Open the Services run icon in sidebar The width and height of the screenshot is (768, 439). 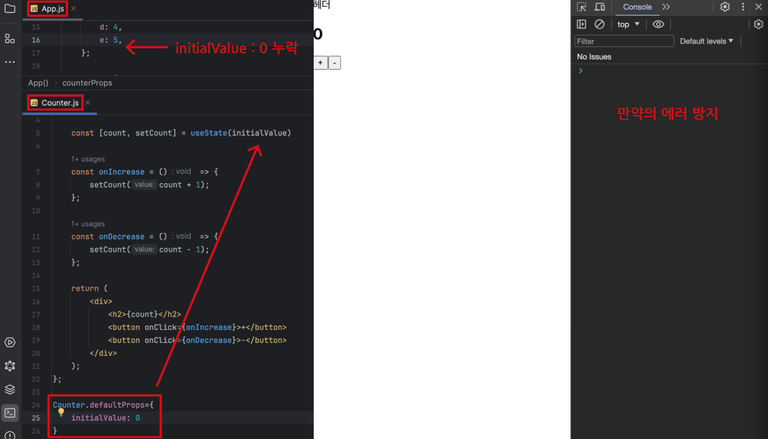pyautogui.click(x=10, y=342)
